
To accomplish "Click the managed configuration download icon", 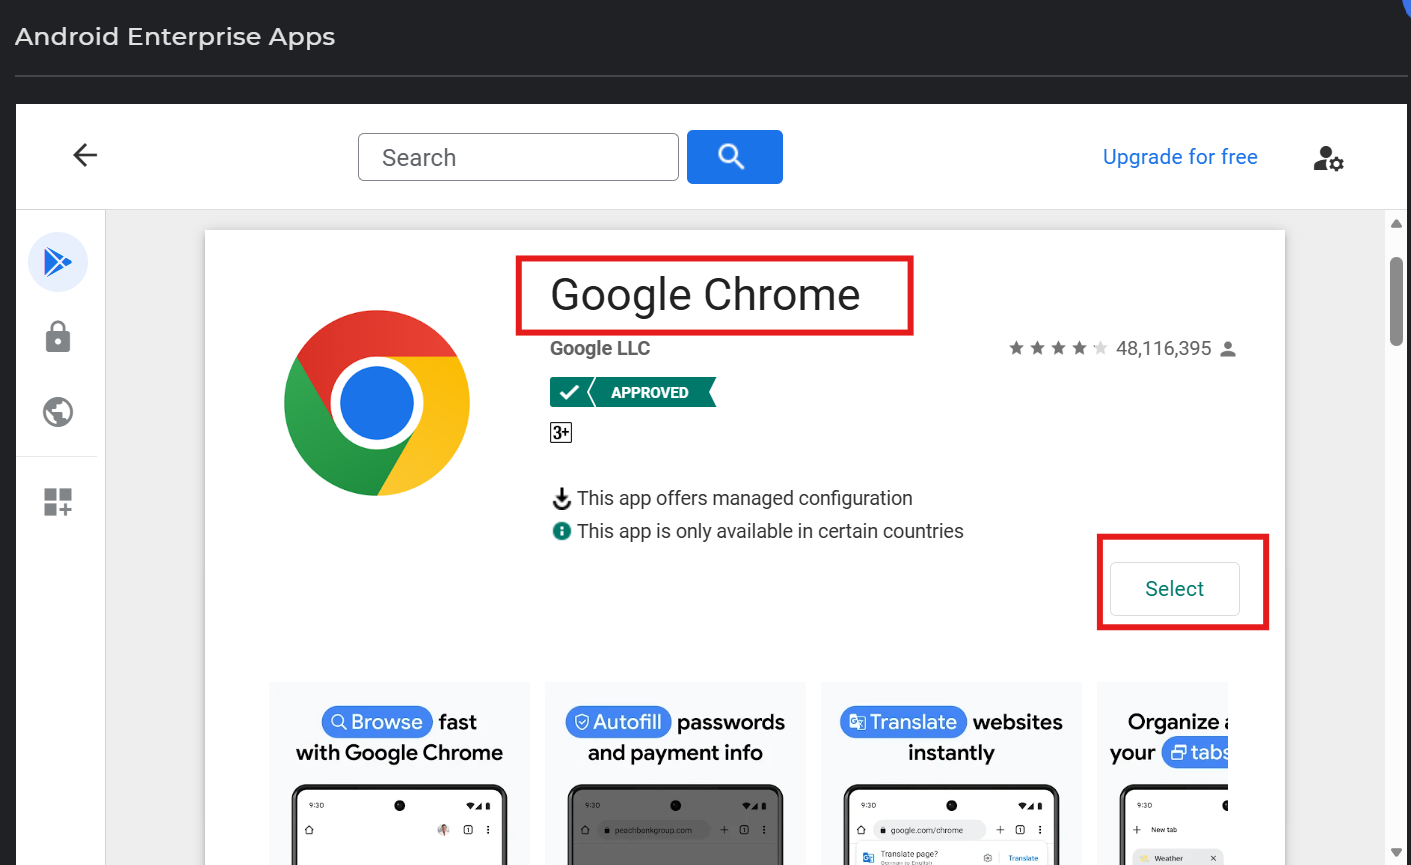I will pos(562,498).
